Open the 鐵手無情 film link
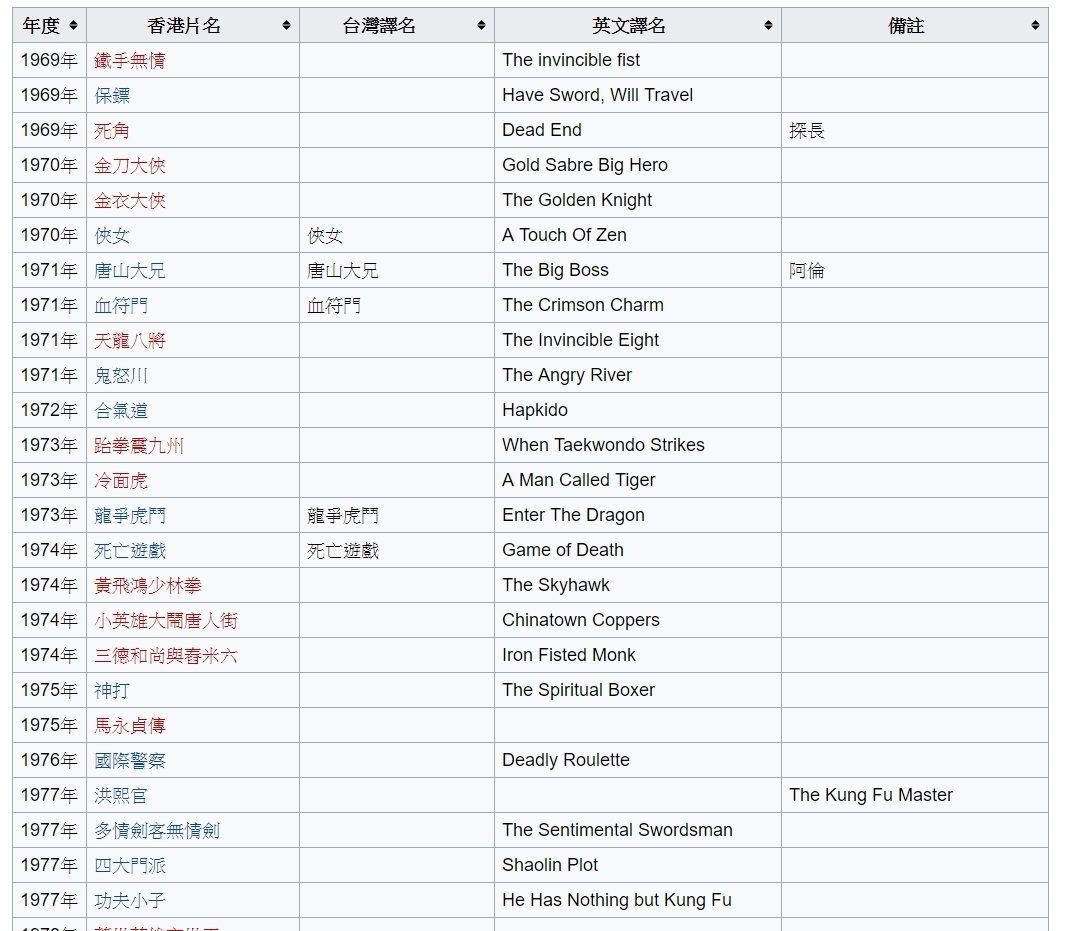The image size is (1067, 931). coord(130,61)
